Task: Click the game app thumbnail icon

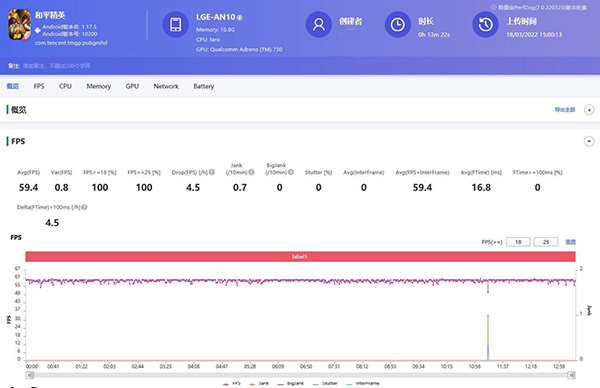Action: tap(20, 24)
